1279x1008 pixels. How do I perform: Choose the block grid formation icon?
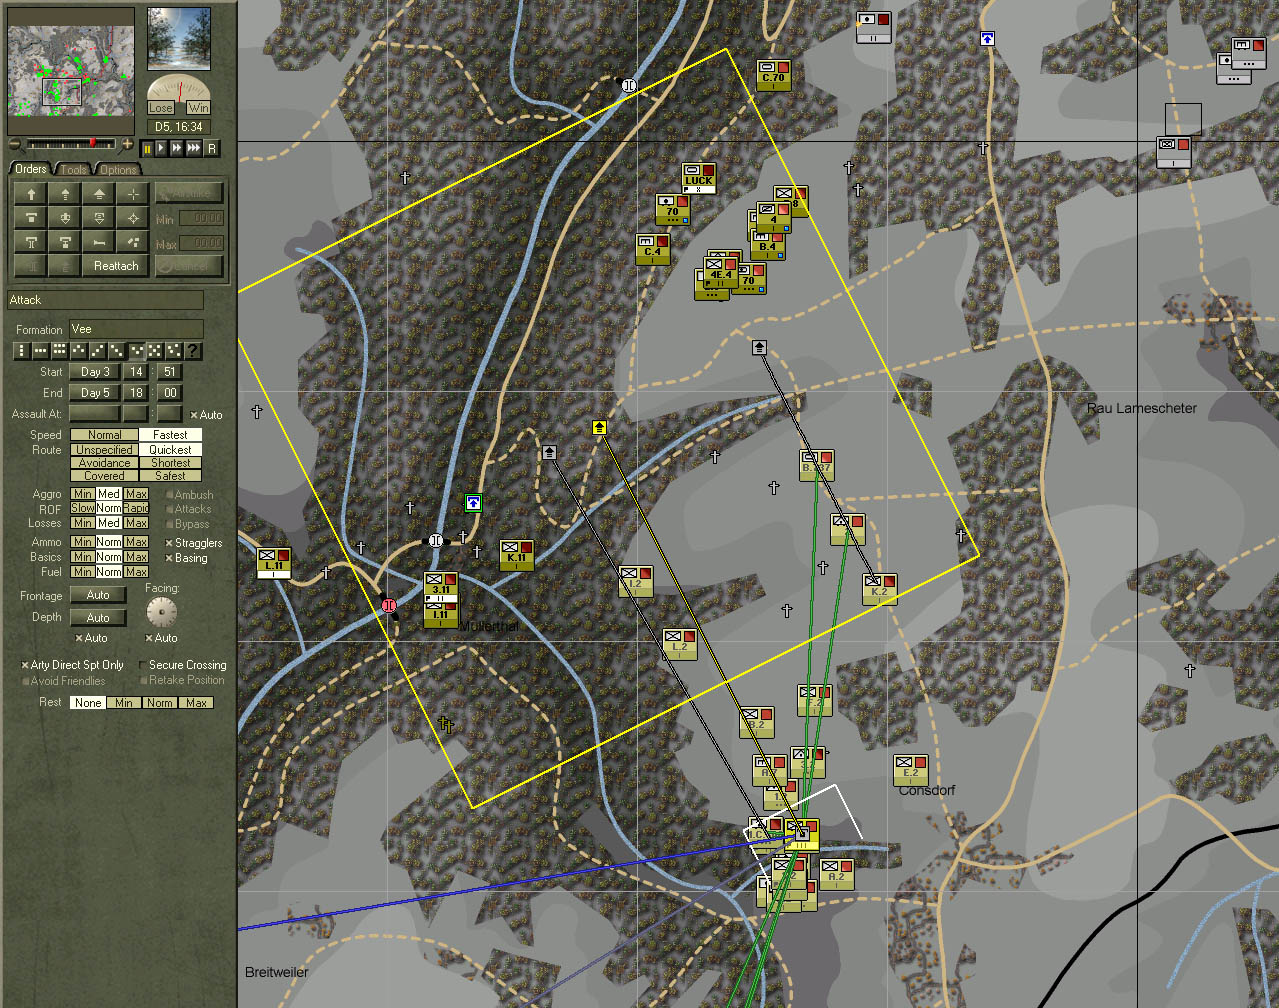60,351
